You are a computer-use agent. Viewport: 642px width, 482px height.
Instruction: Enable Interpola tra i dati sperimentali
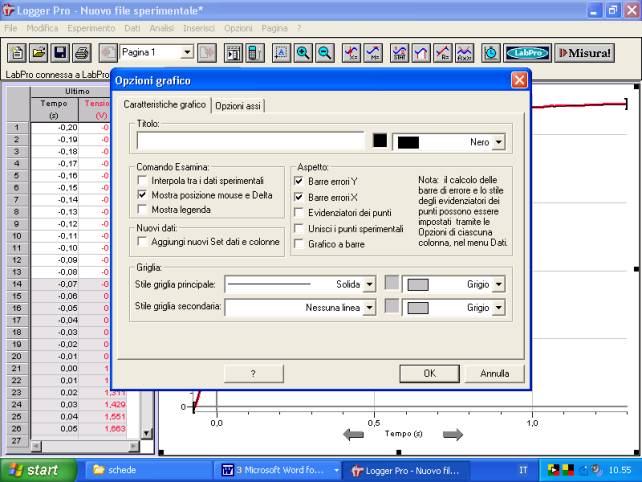(x=143, y=180)
